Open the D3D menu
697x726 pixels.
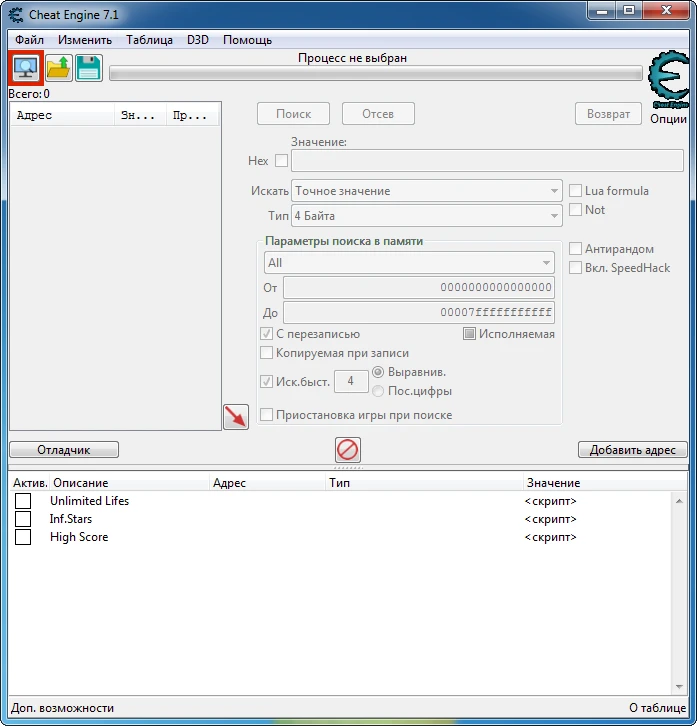198,40
